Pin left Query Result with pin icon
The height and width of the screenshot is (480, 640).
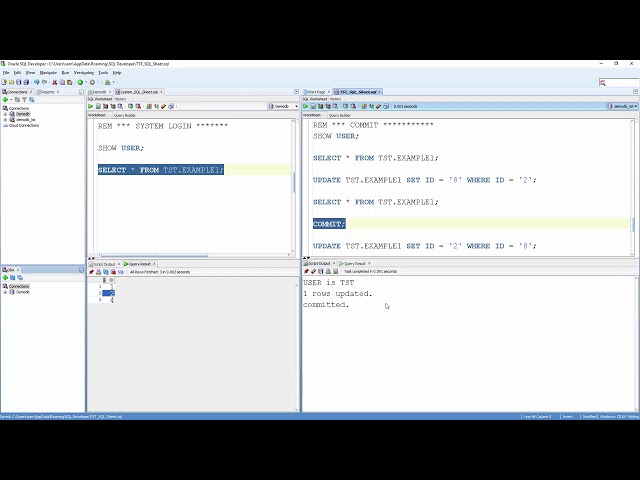[91, 272]
